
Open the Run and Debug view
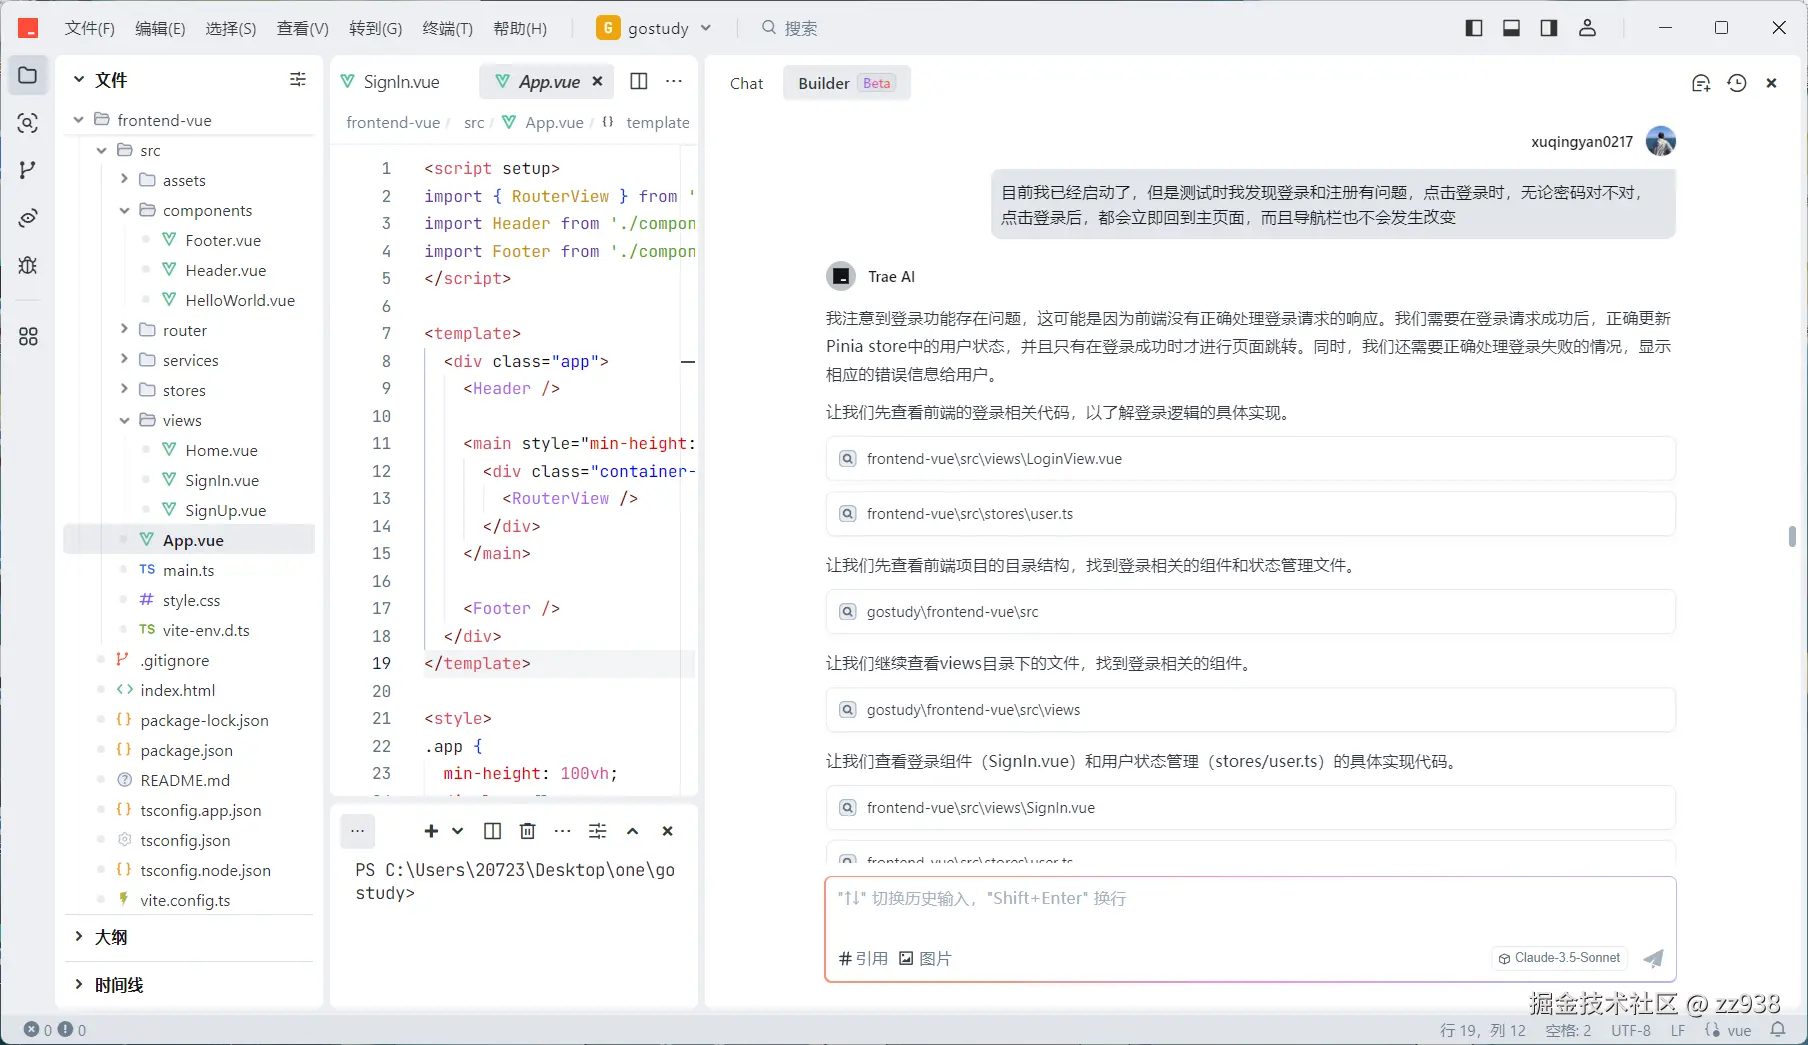[x=27, y=266]
